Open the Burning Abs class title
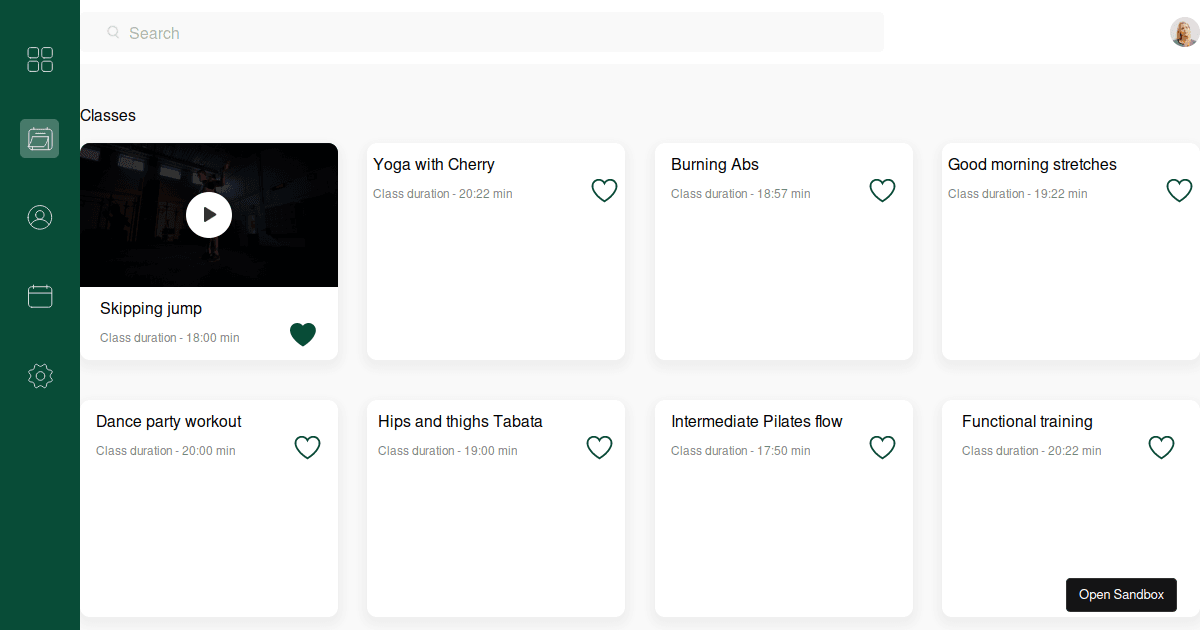 (x=715, y=165)
